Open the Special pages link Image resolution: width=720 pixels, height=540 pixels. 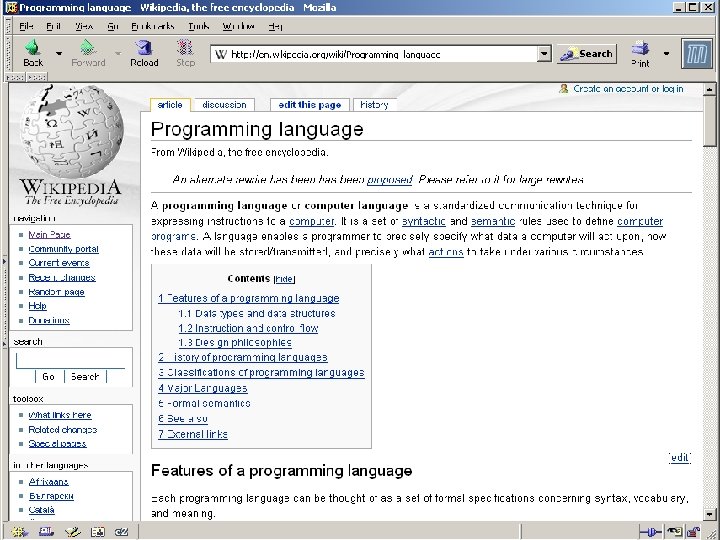pyautogui.click(x=57, y=444)
